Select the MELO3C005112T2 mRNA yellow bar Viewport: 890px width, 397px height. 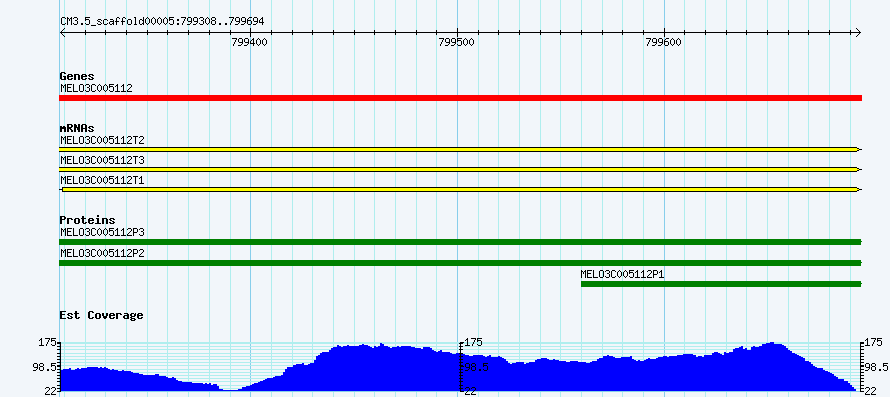point(460,149)
